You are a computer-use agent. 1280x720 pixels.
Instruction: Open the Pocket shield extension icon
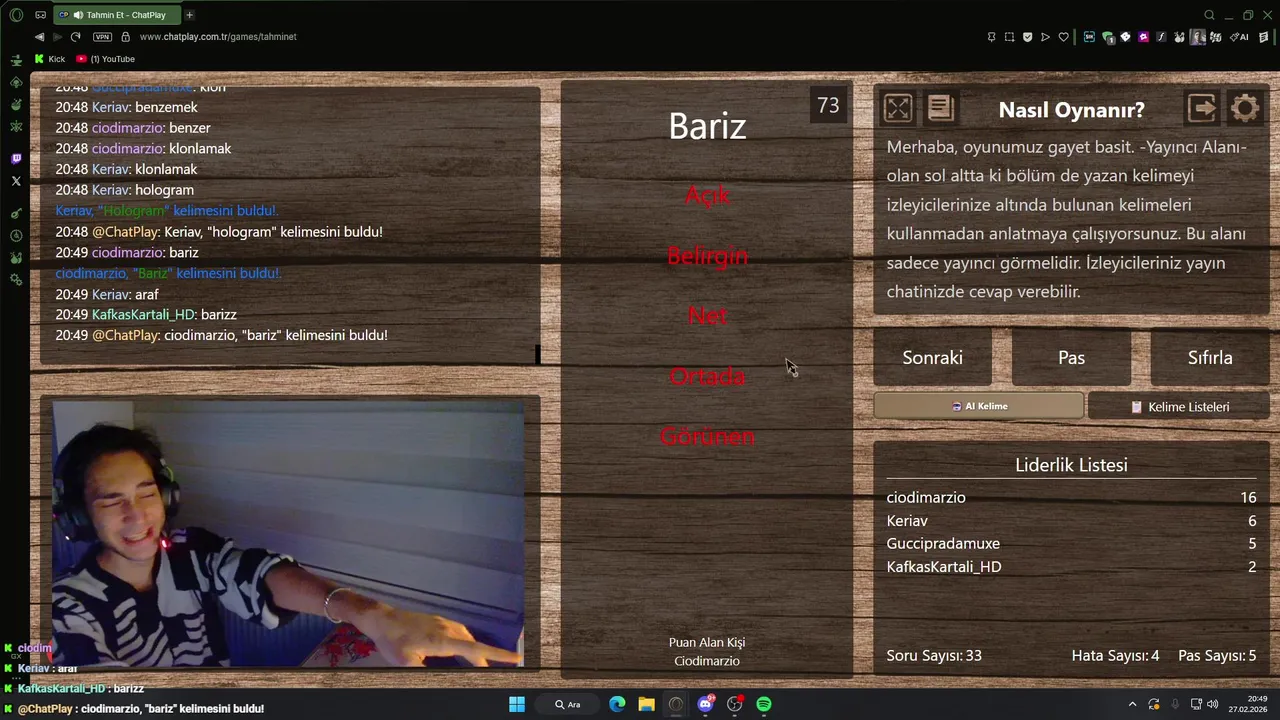[1027, 37]
